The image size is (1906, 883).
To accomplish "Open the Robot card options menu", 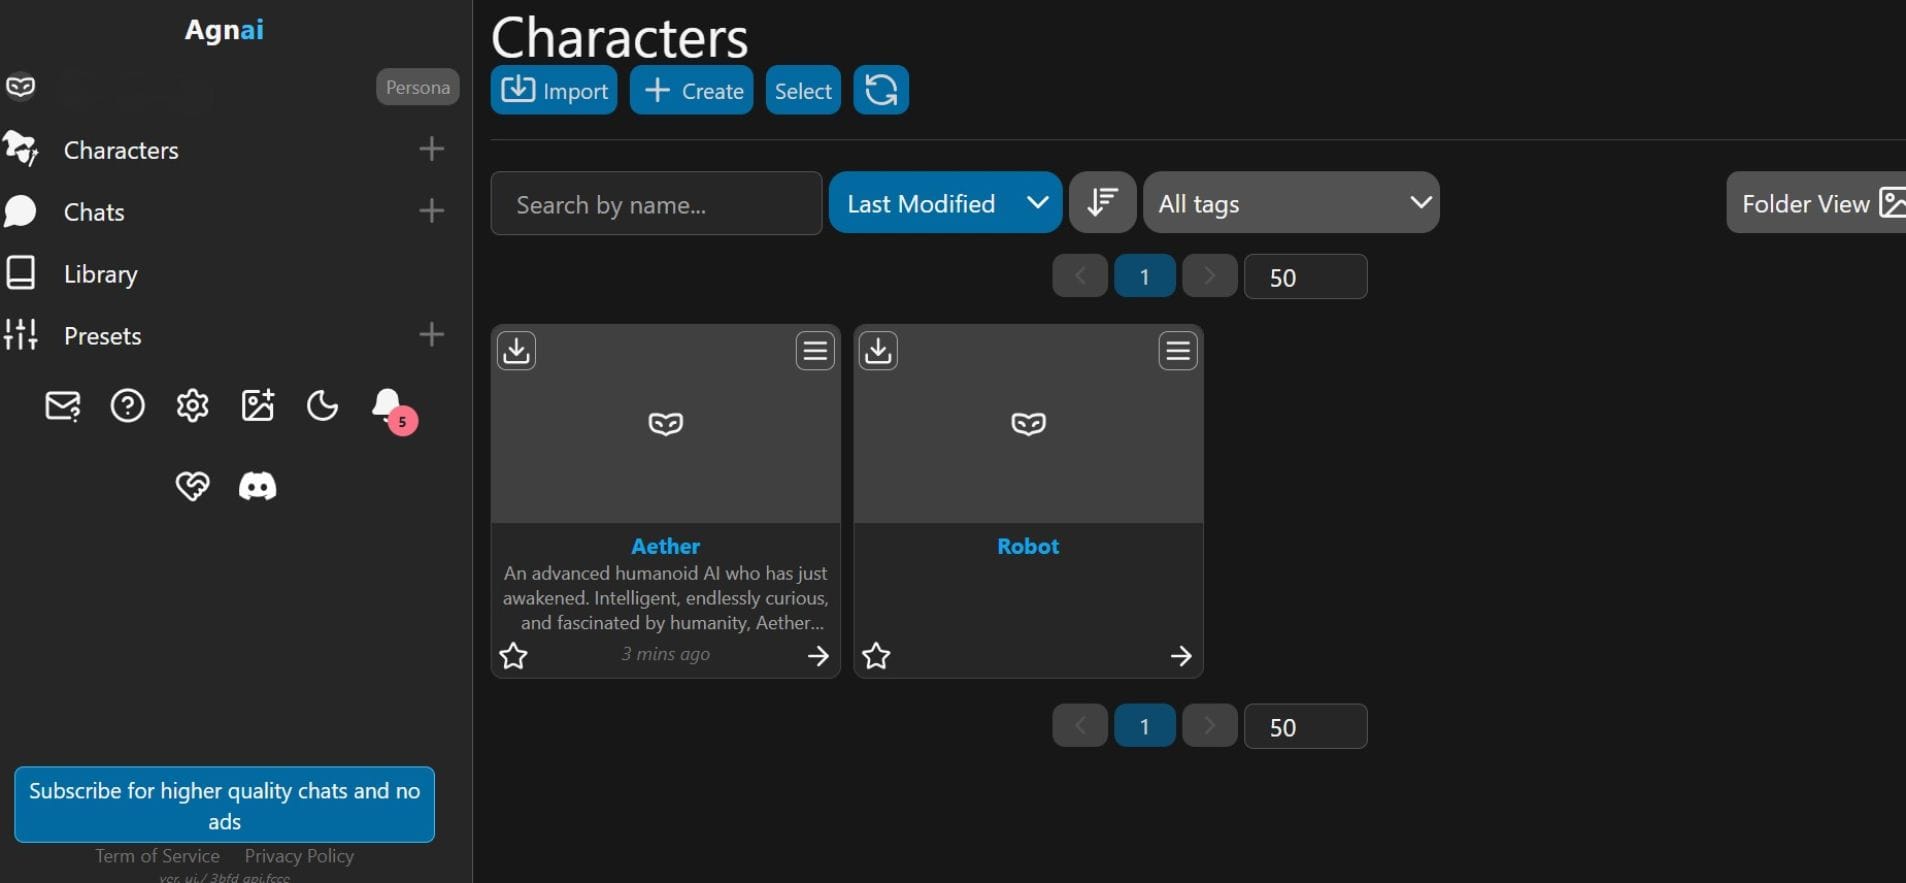I will (1178, 351).
